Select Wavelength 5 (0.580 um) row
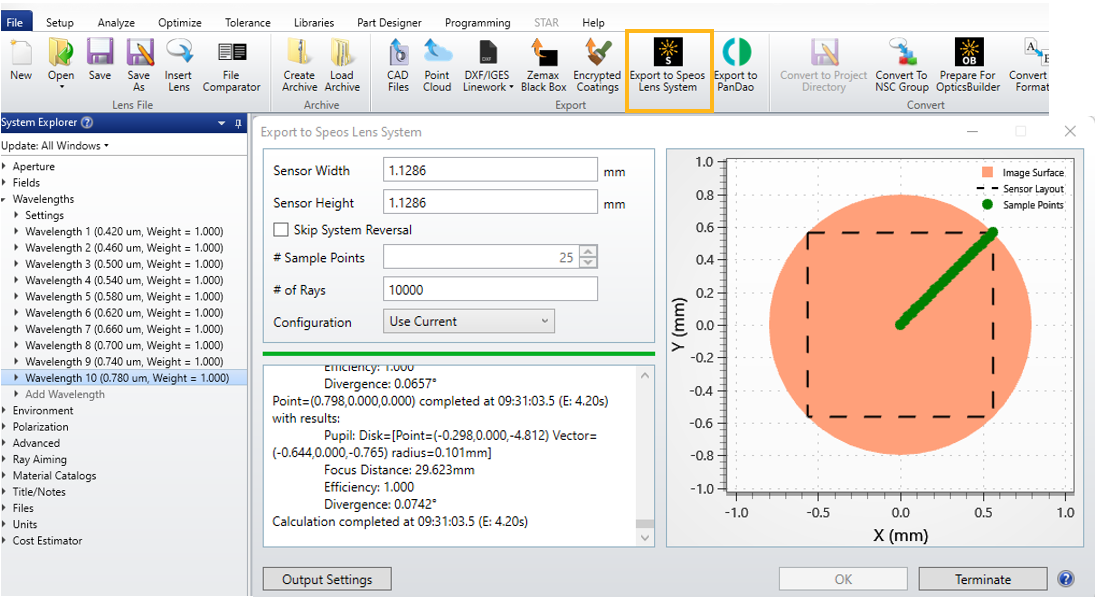 (124, 297)
